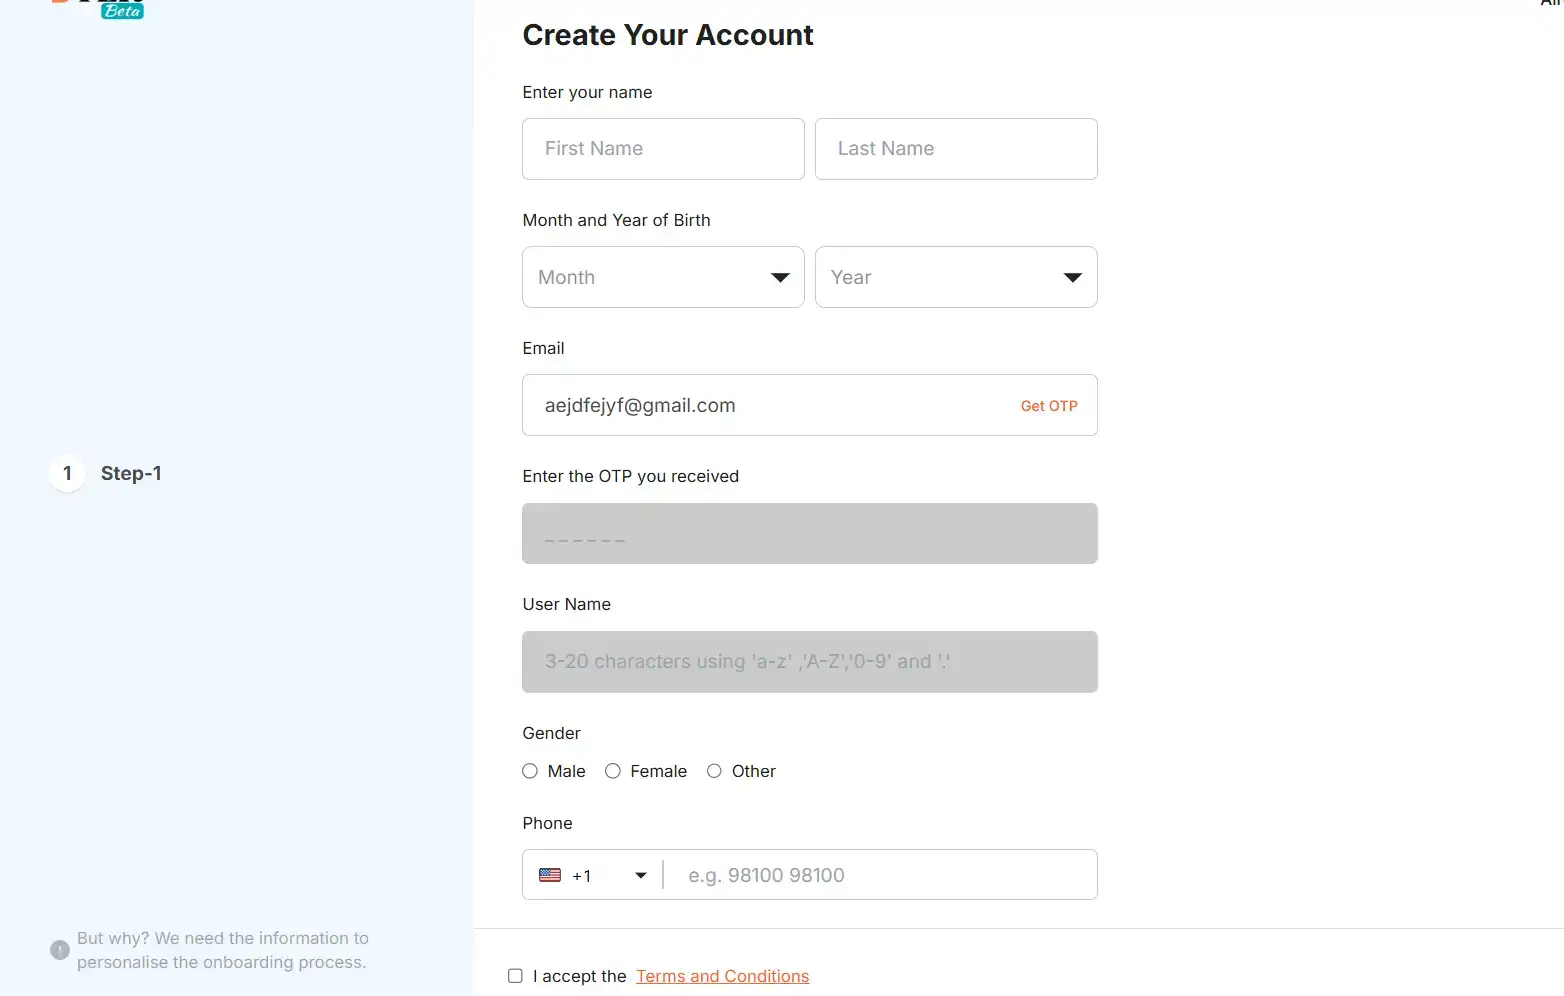Viewport: 1564px width, 996px height.
Task: Click the OTP entry box
Action: 809,534
